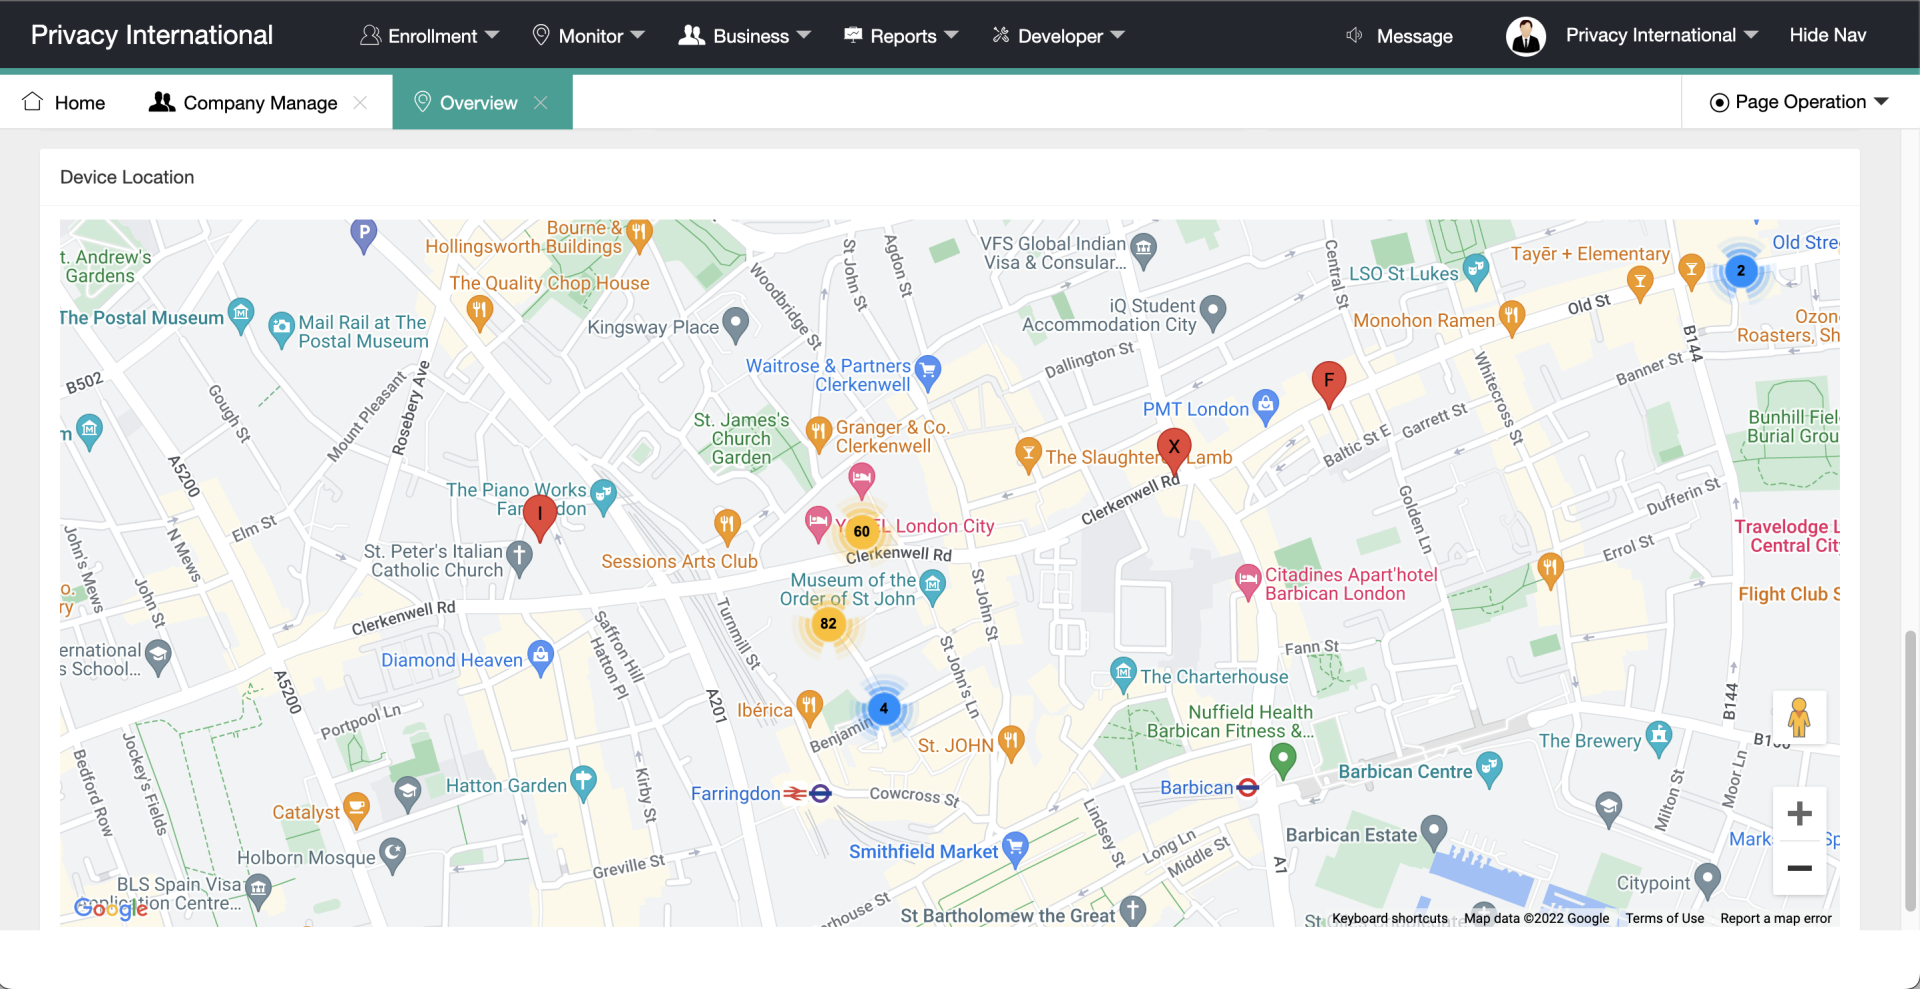Select the Street View pegman icon

(x=1798, y=718)
